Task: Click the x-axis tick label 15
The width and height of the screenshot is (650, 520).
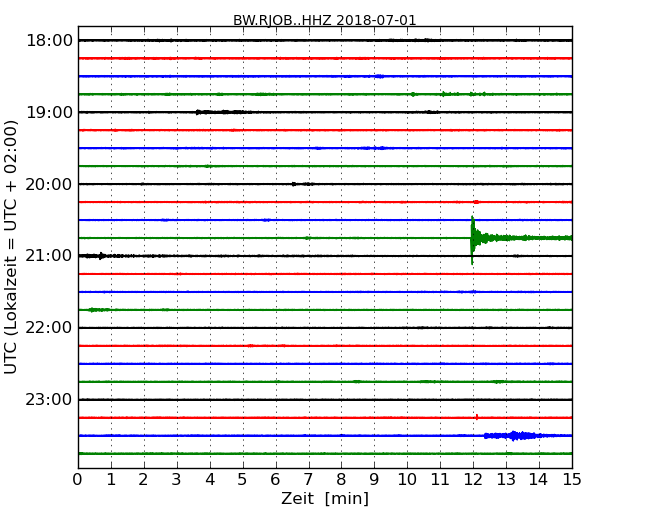Action: [x=572, y=480]
